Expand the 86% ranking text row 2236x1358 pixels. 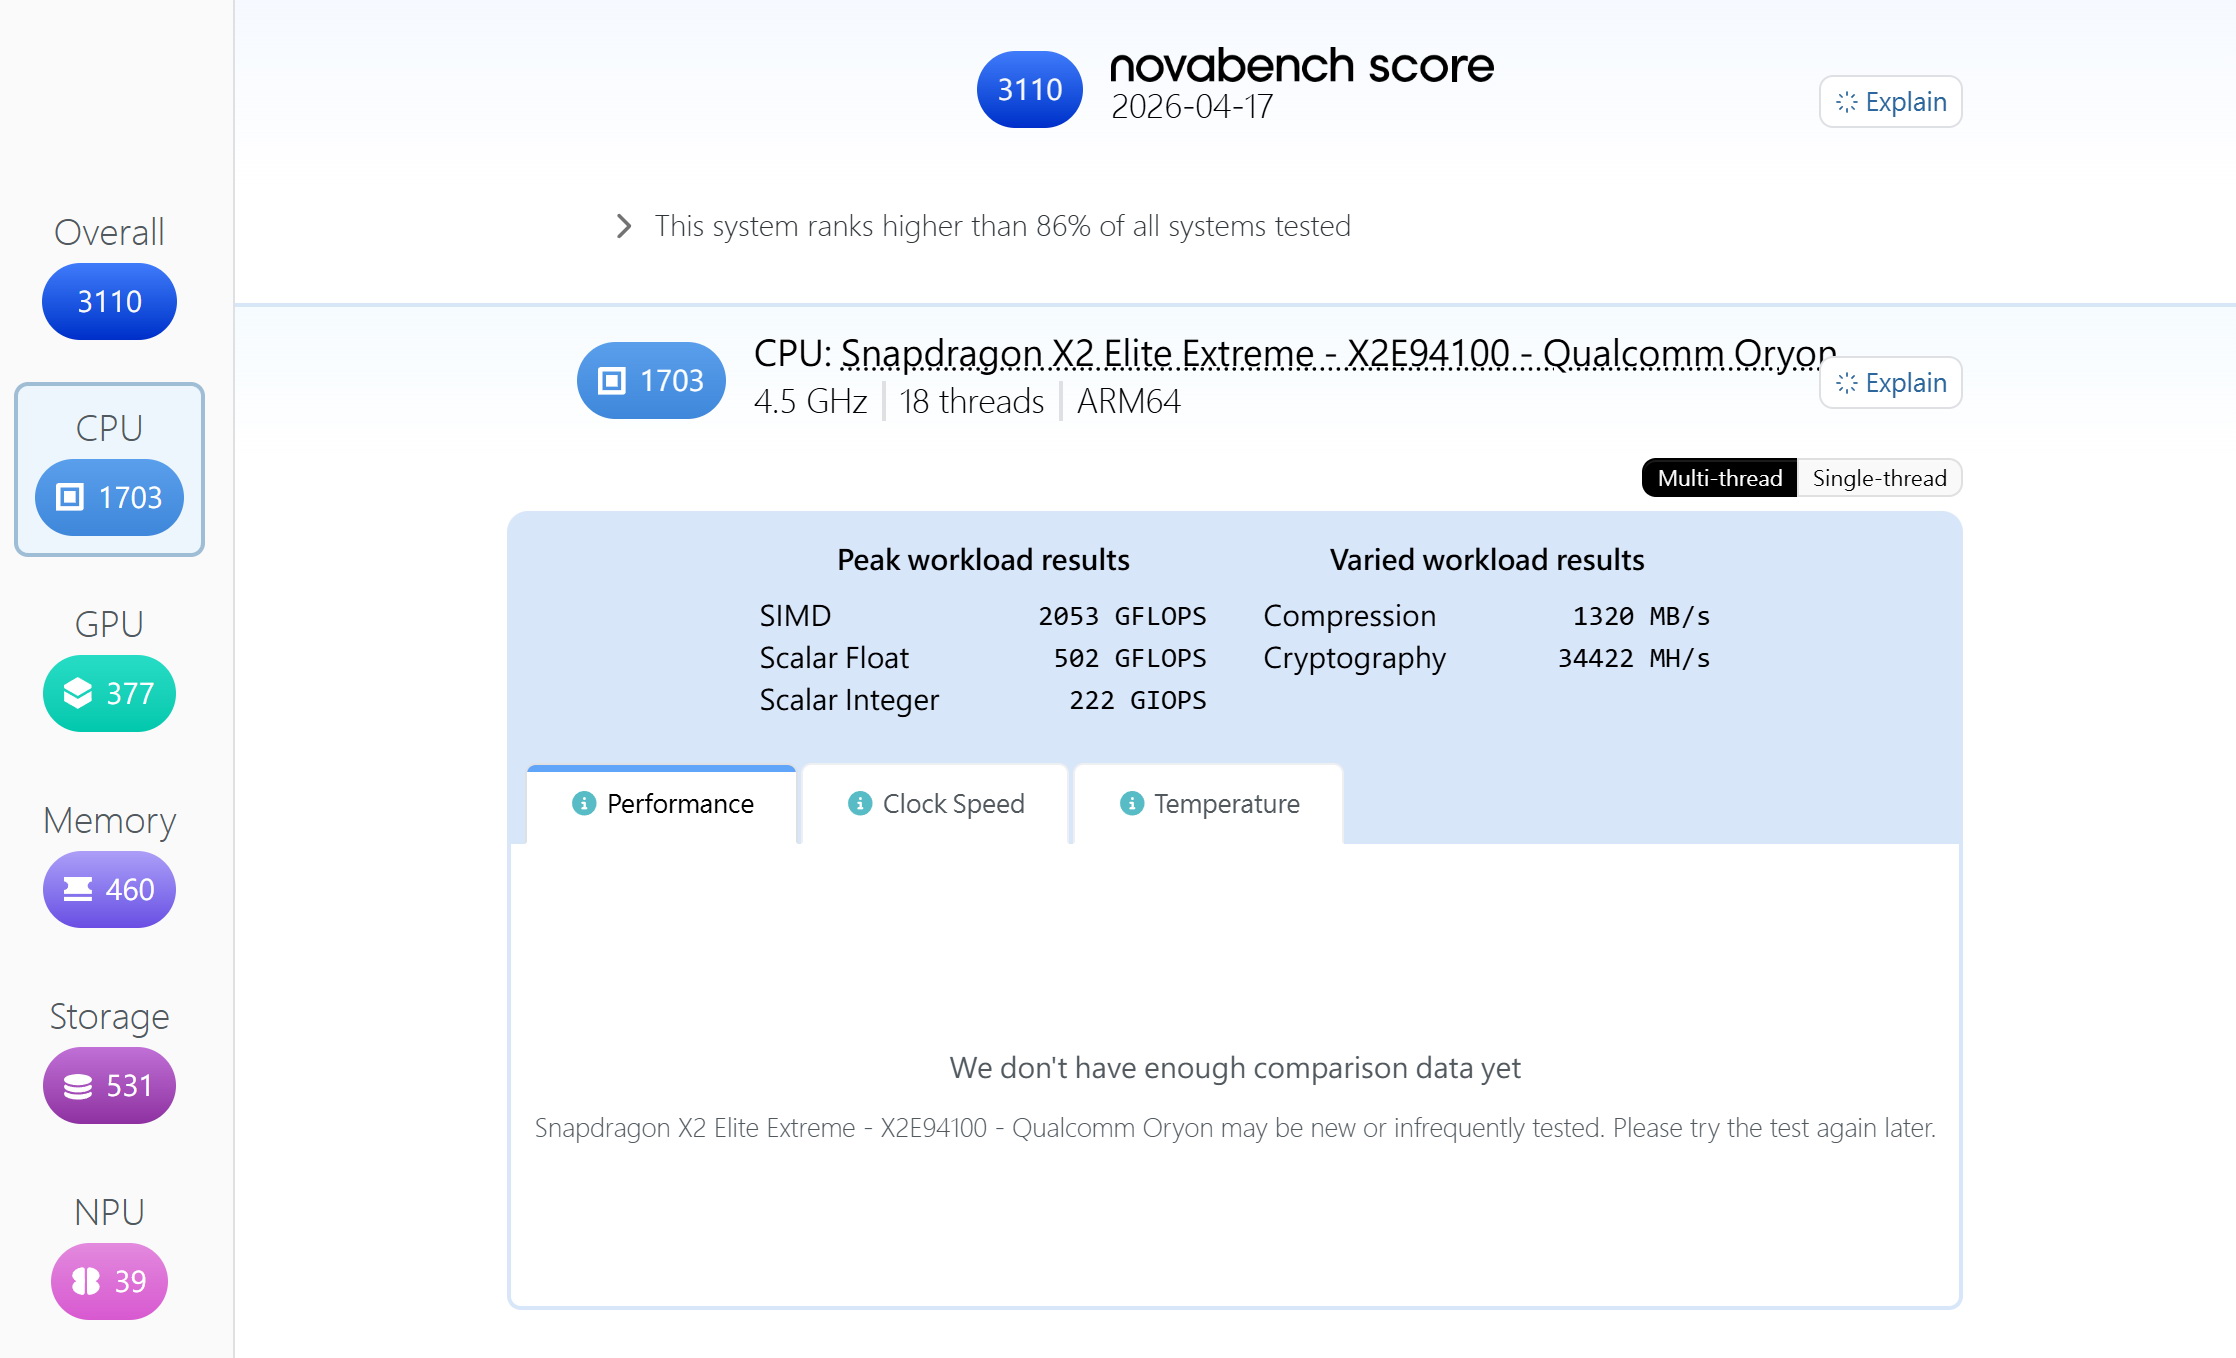click(x=1002, y=226)
